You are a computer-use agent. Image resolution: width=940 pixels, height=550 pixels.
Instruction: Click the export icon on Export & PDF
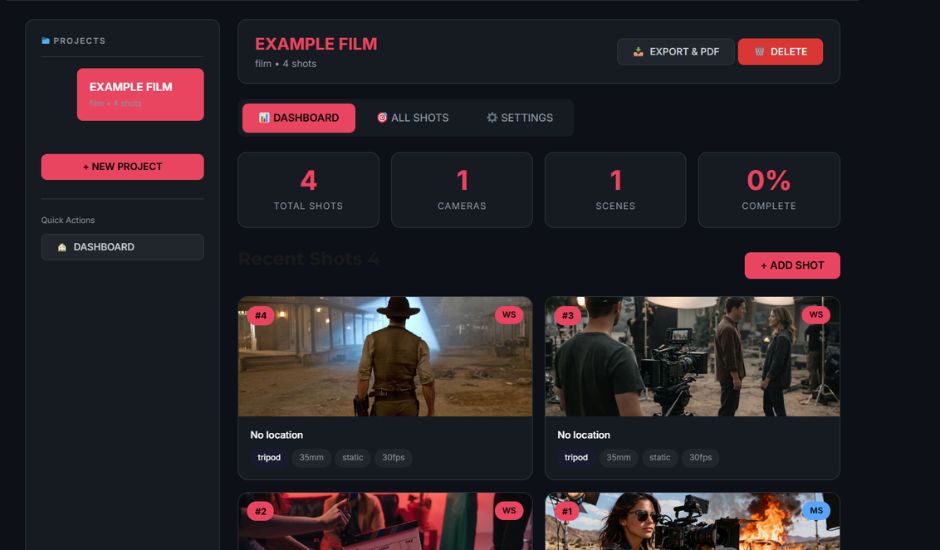(x=638, y=52)
